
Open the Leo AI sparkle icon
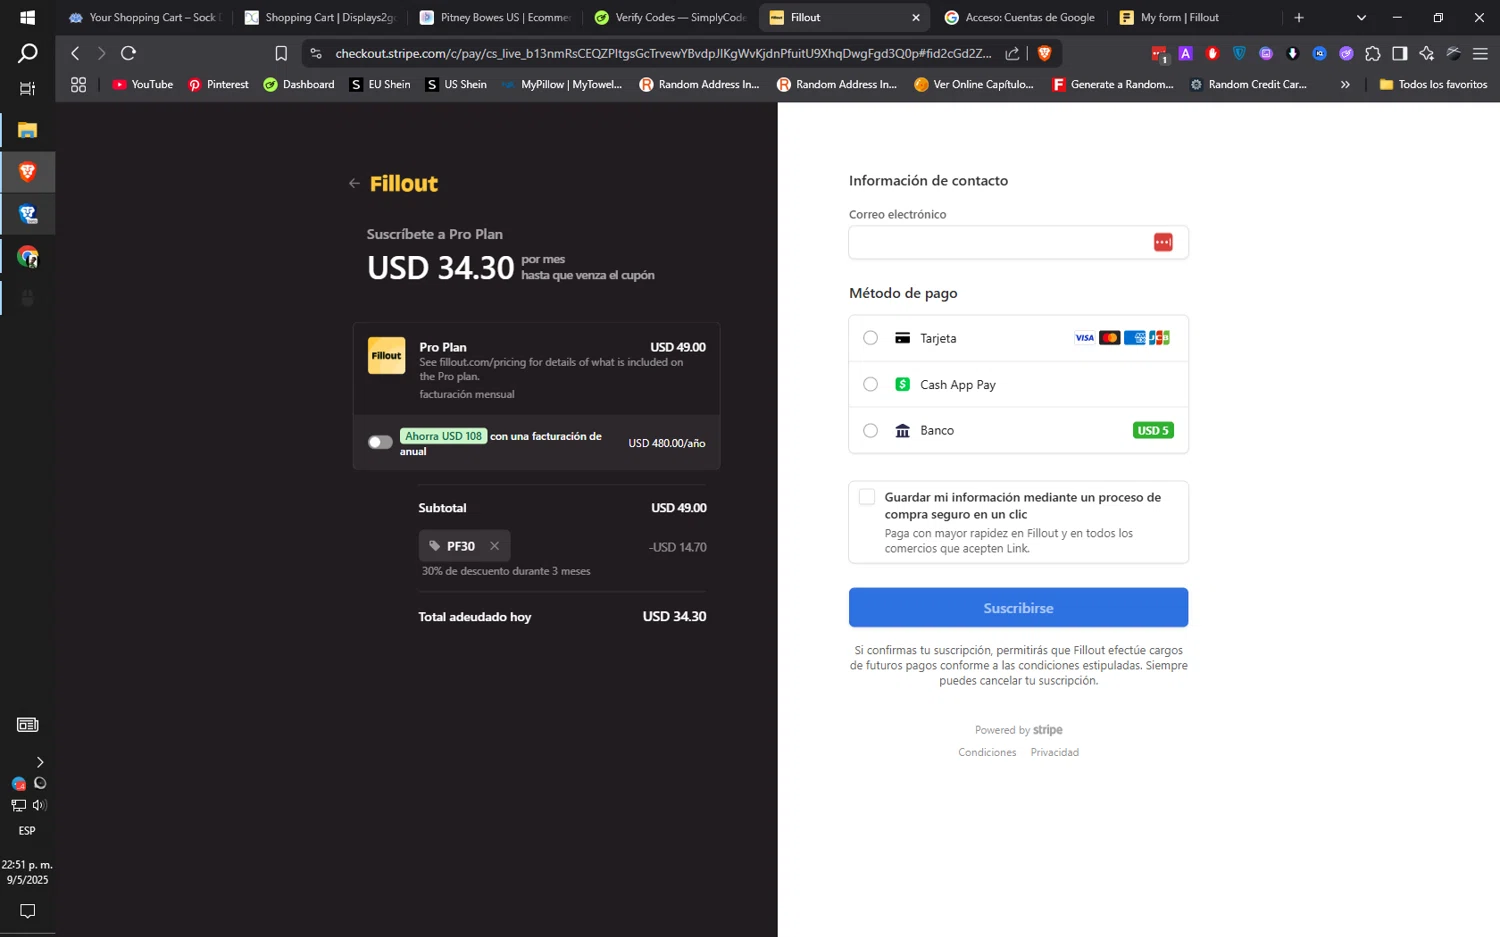[x=1427, y=53]
